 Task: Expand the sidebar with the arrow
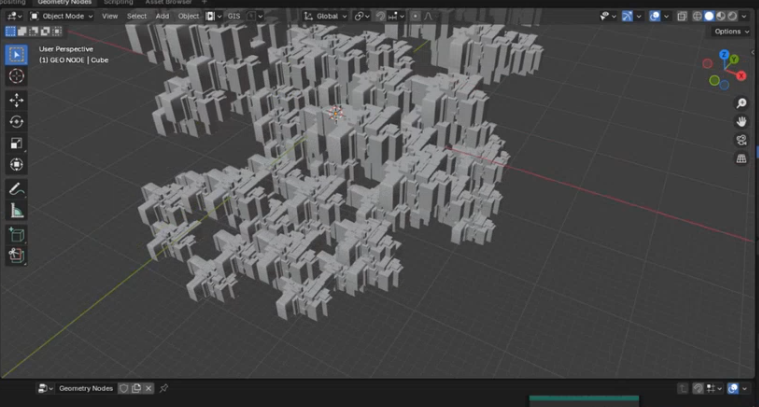point(753,52)
